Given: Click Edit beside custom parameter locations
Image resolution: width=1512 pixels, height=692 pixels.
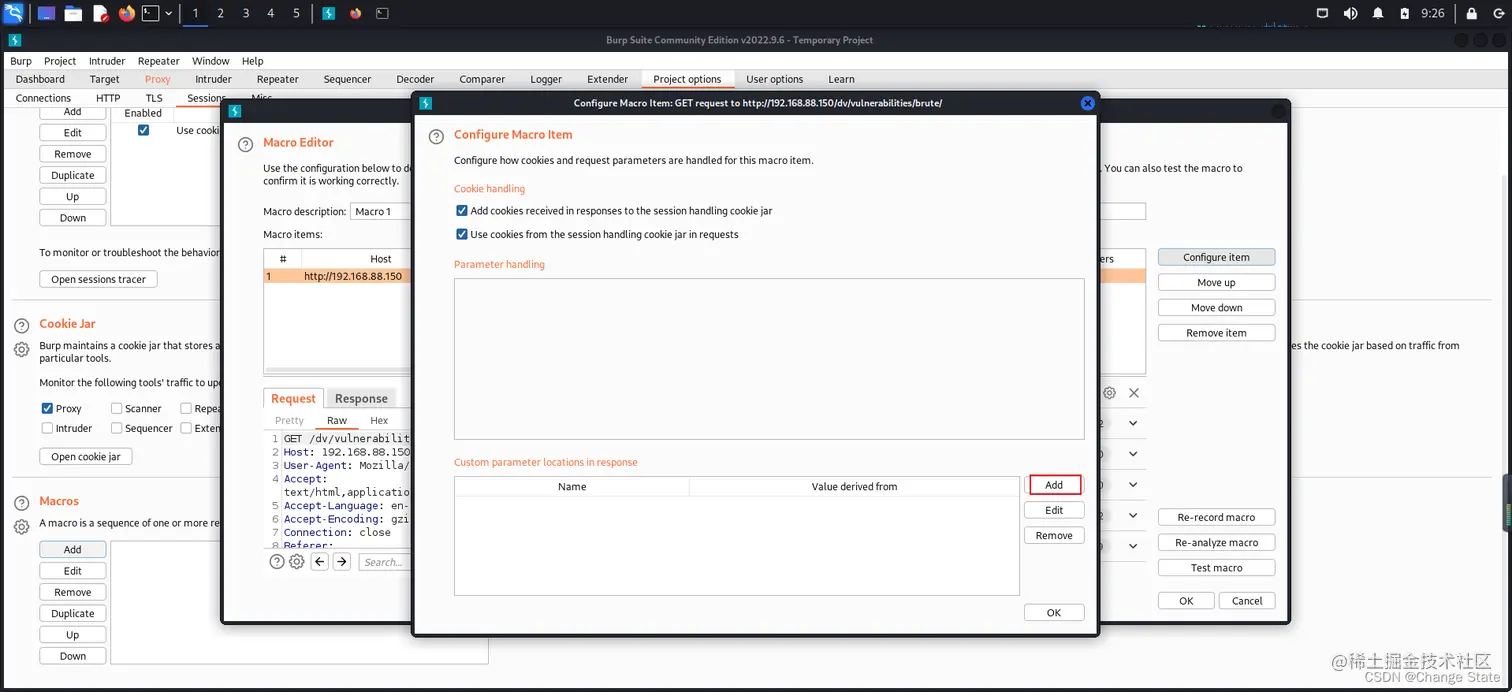Looking at the screenshot, I should pyautogui.click(x=1054, y=510).
